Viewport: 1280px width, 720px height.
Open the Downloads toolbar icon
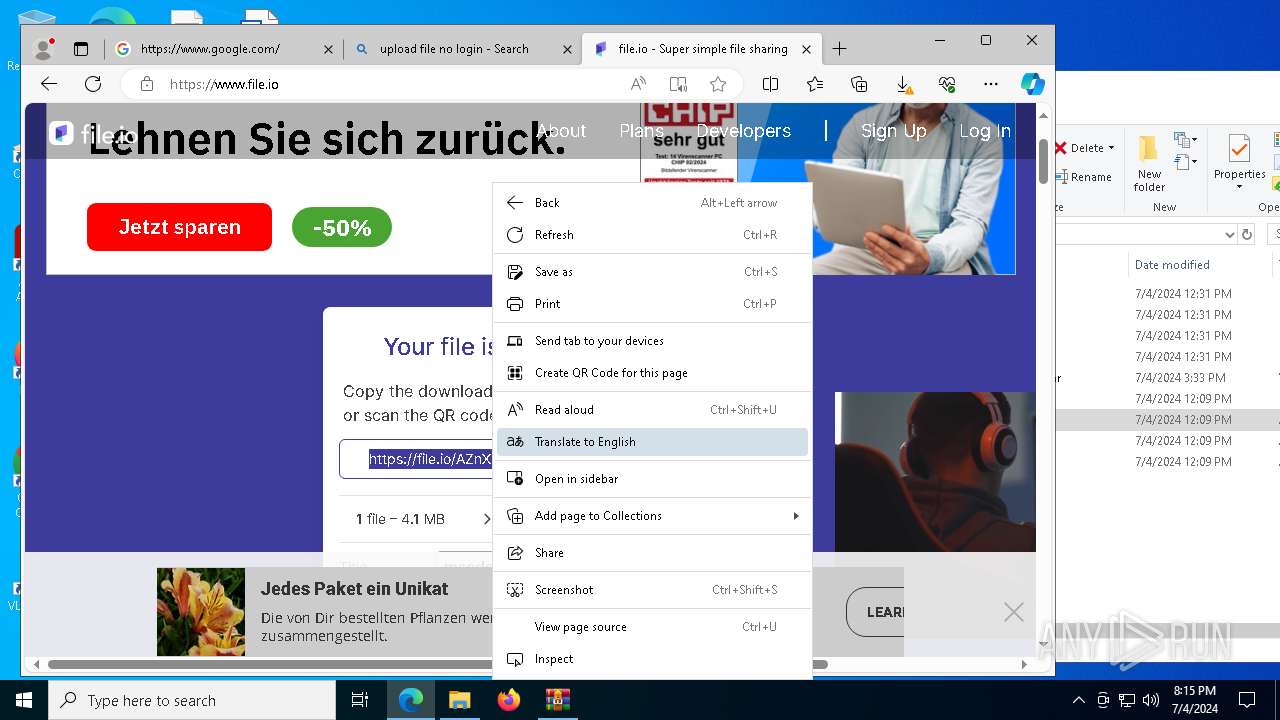point(903,84)
